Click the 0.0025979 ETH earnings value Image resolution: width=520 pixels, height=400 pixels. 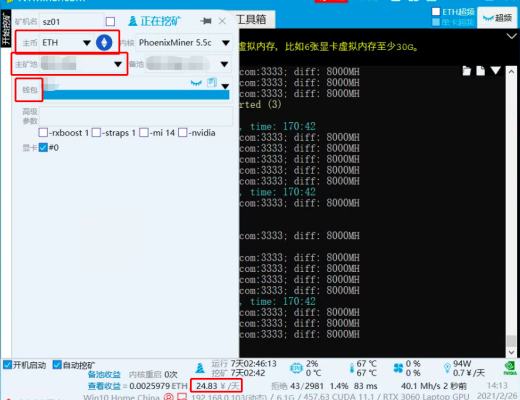[158, 386]
